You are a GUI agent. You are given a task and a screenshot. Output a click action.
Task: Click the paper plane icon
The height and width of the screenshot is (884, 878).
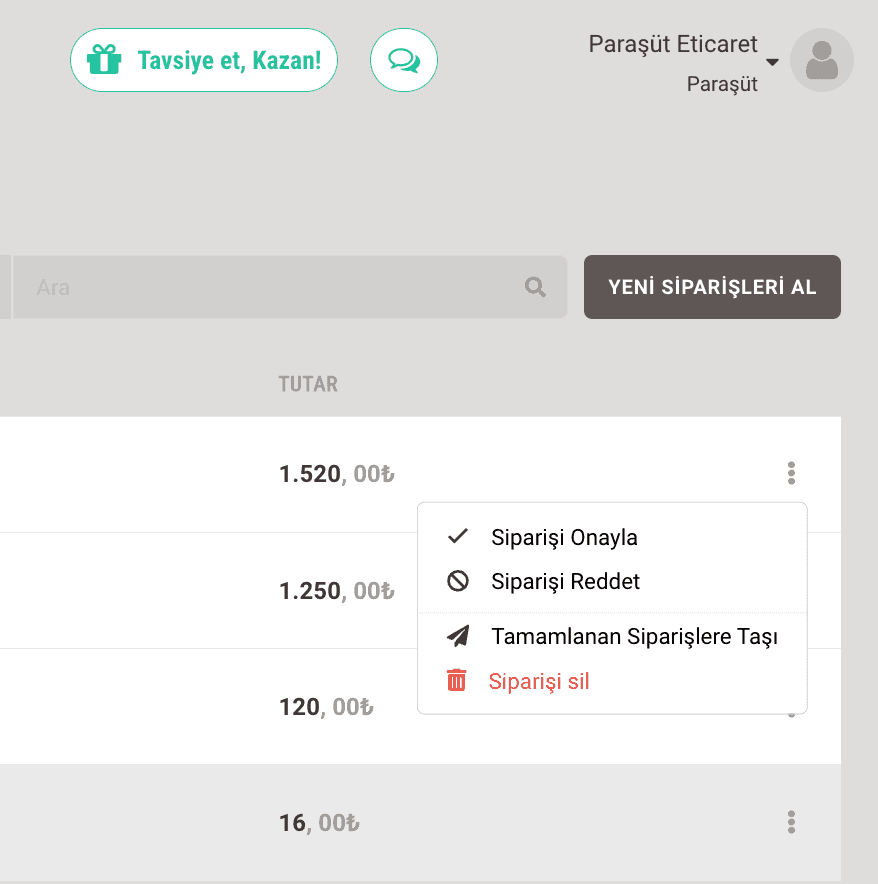(x=458, y=636)
